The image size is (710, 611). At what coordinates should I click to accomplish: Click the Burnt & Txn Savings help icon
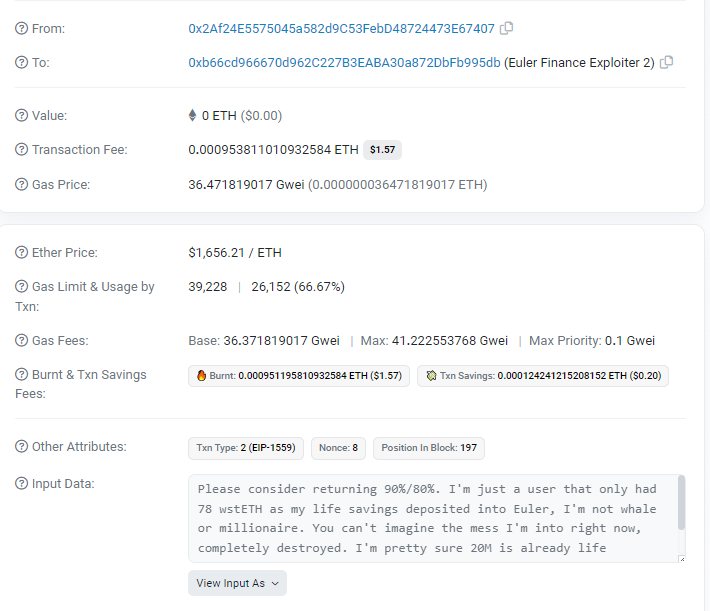tap(21, 375)
